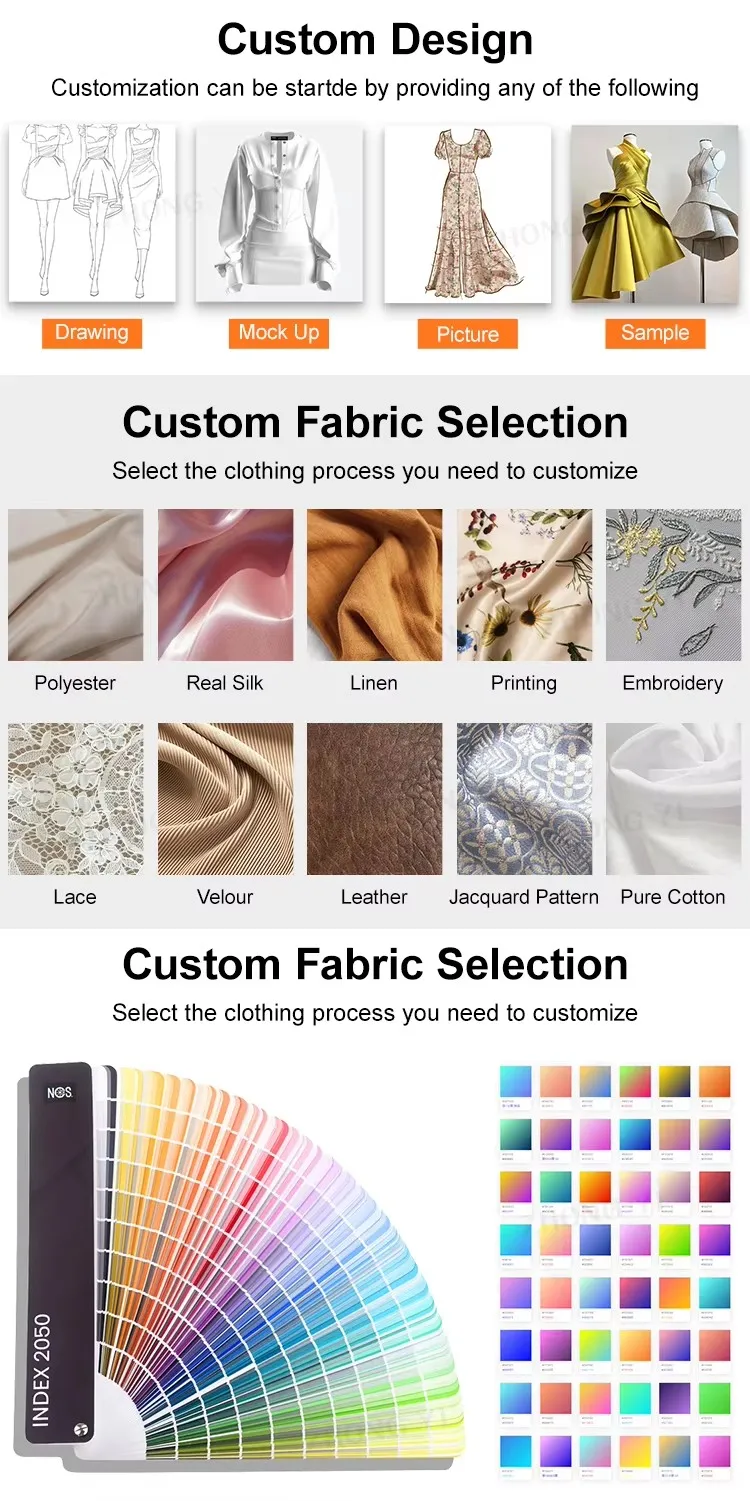750x1501 pixels.
Task: Choose the brown Leather texture swatch
Action: (x=374, y=799)
